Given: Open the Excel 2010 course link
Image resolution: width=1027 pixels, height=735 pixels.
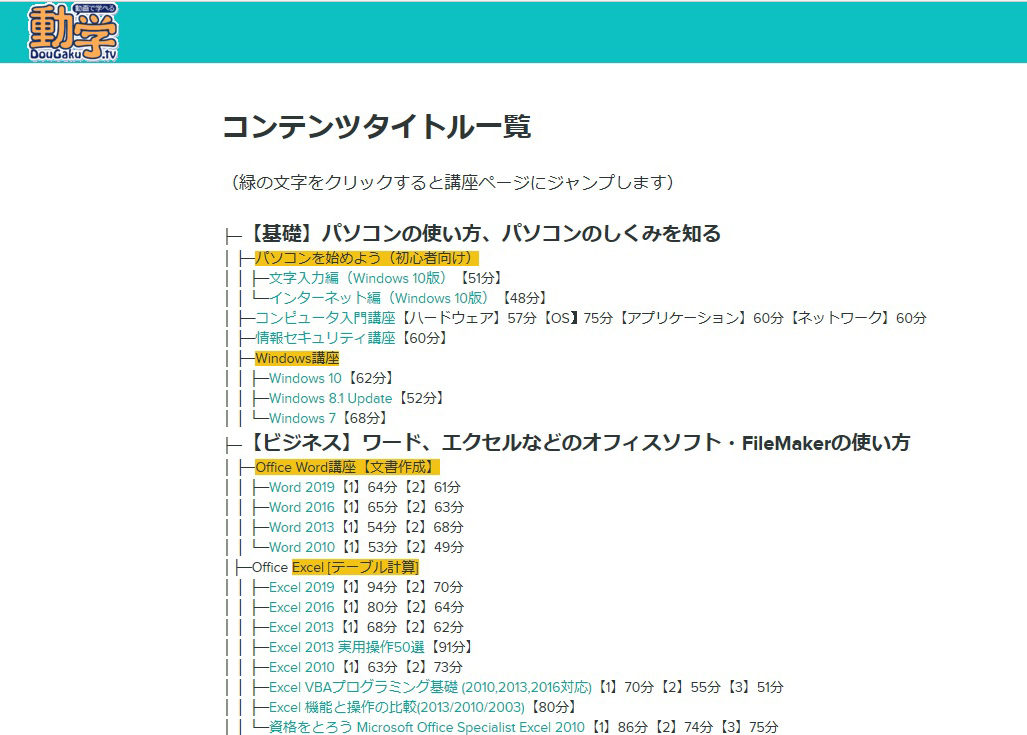Looking at the screenshot, I should pos(301,668).
